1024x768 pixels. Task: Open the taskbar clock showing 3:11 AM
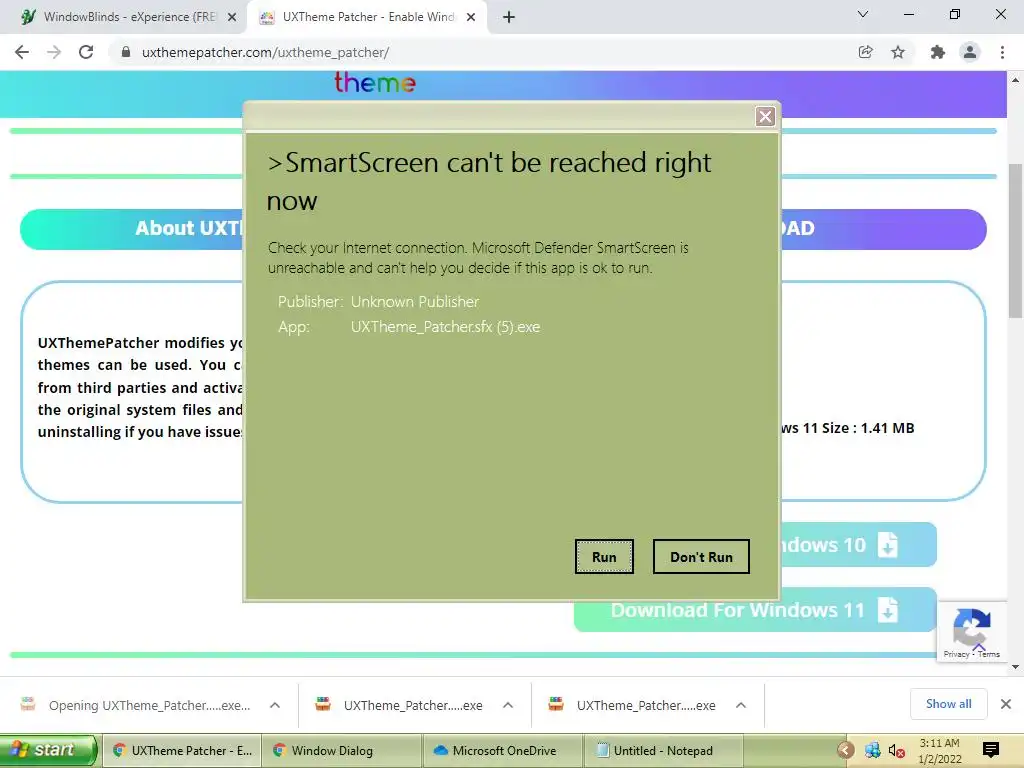(x=939, y=751)
